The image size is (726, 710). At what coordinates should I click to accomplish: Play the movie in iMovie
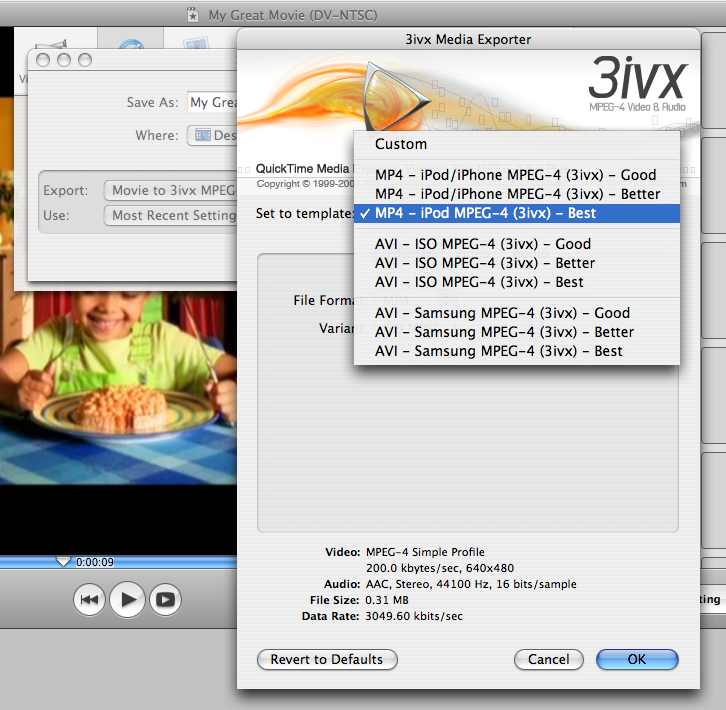pyautogui.click(x=128, y=600)
